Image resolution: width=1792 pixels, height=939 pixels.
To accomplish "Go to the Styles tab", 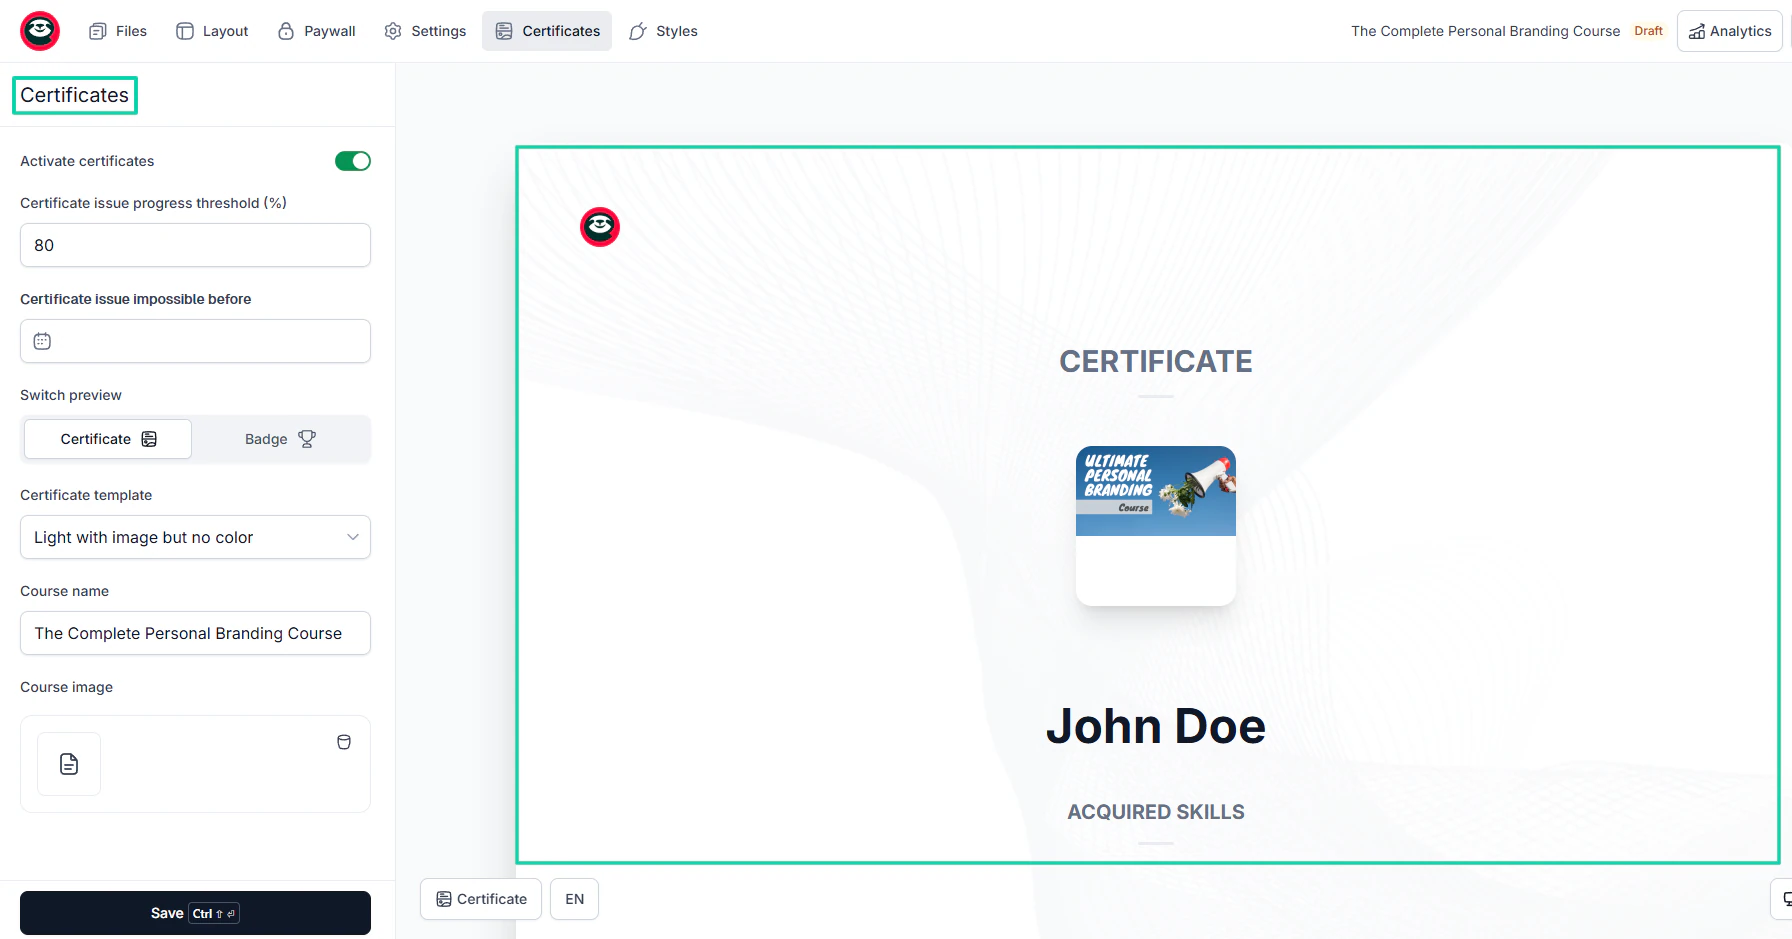I will [x=663, y=31].
